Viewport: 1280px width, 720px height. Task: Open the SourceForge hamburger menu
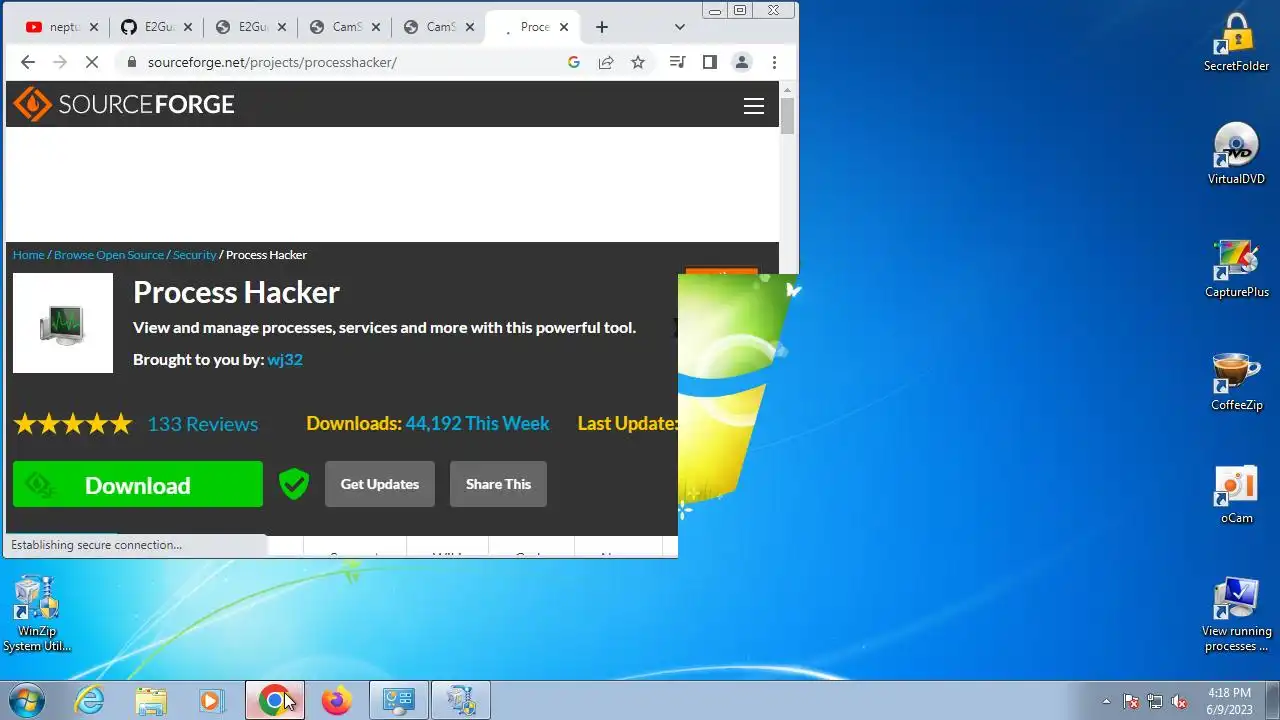point(754,106)
